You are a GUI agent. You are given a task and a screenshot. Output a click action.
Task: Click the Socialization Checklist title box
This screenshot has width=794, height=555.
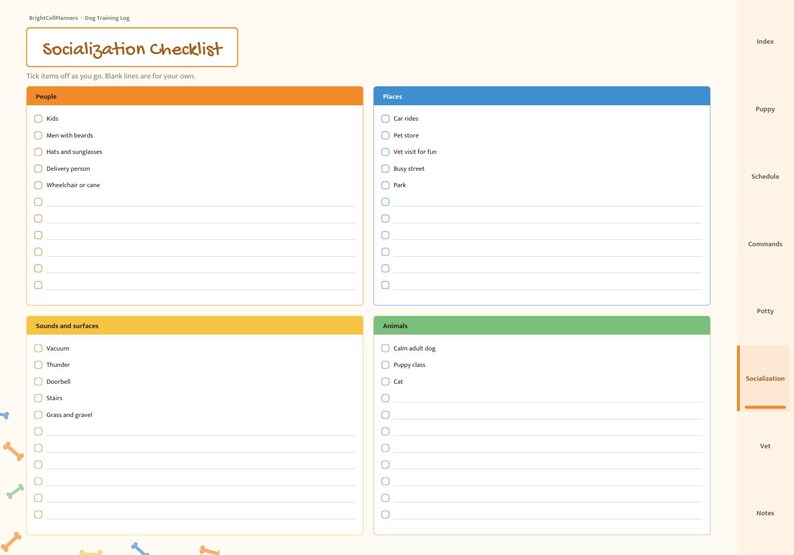click(x=132, y=48)
